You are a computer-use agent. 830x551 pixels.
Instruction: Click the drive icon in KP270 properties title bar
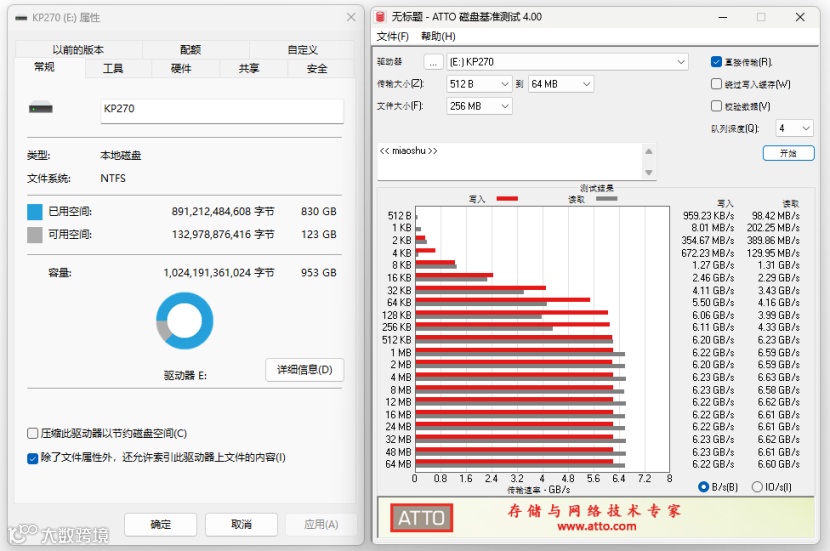(x=21, y=18)
